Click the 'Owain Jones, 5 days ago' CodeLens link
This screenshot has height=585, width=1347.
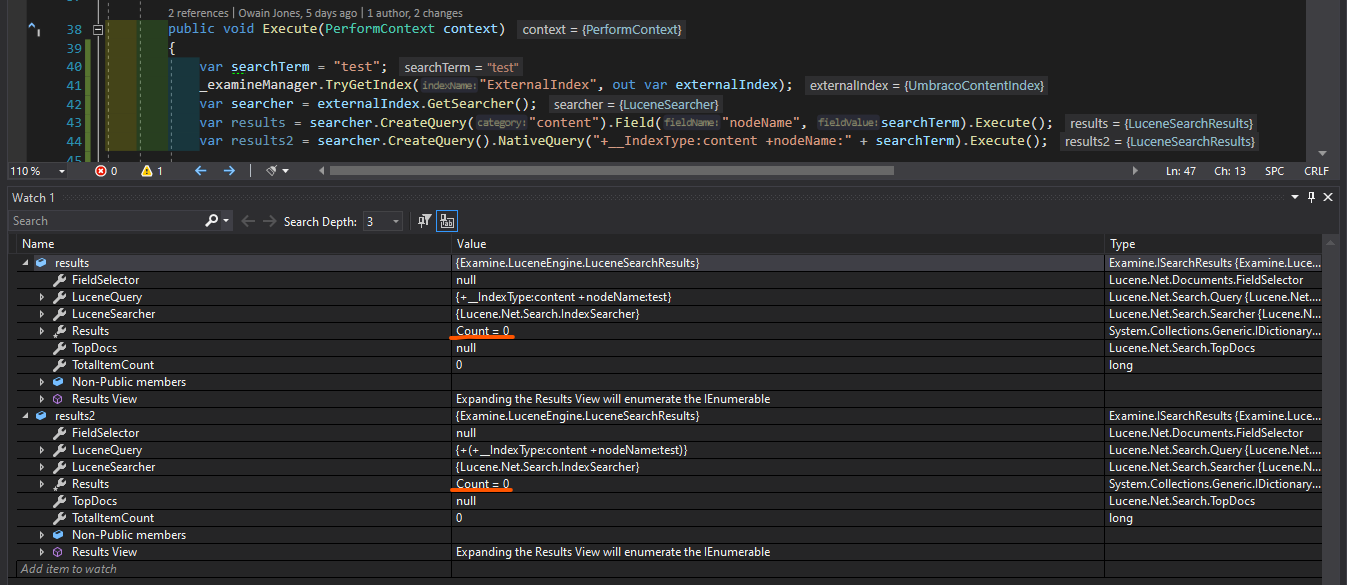tap(297, 13)
